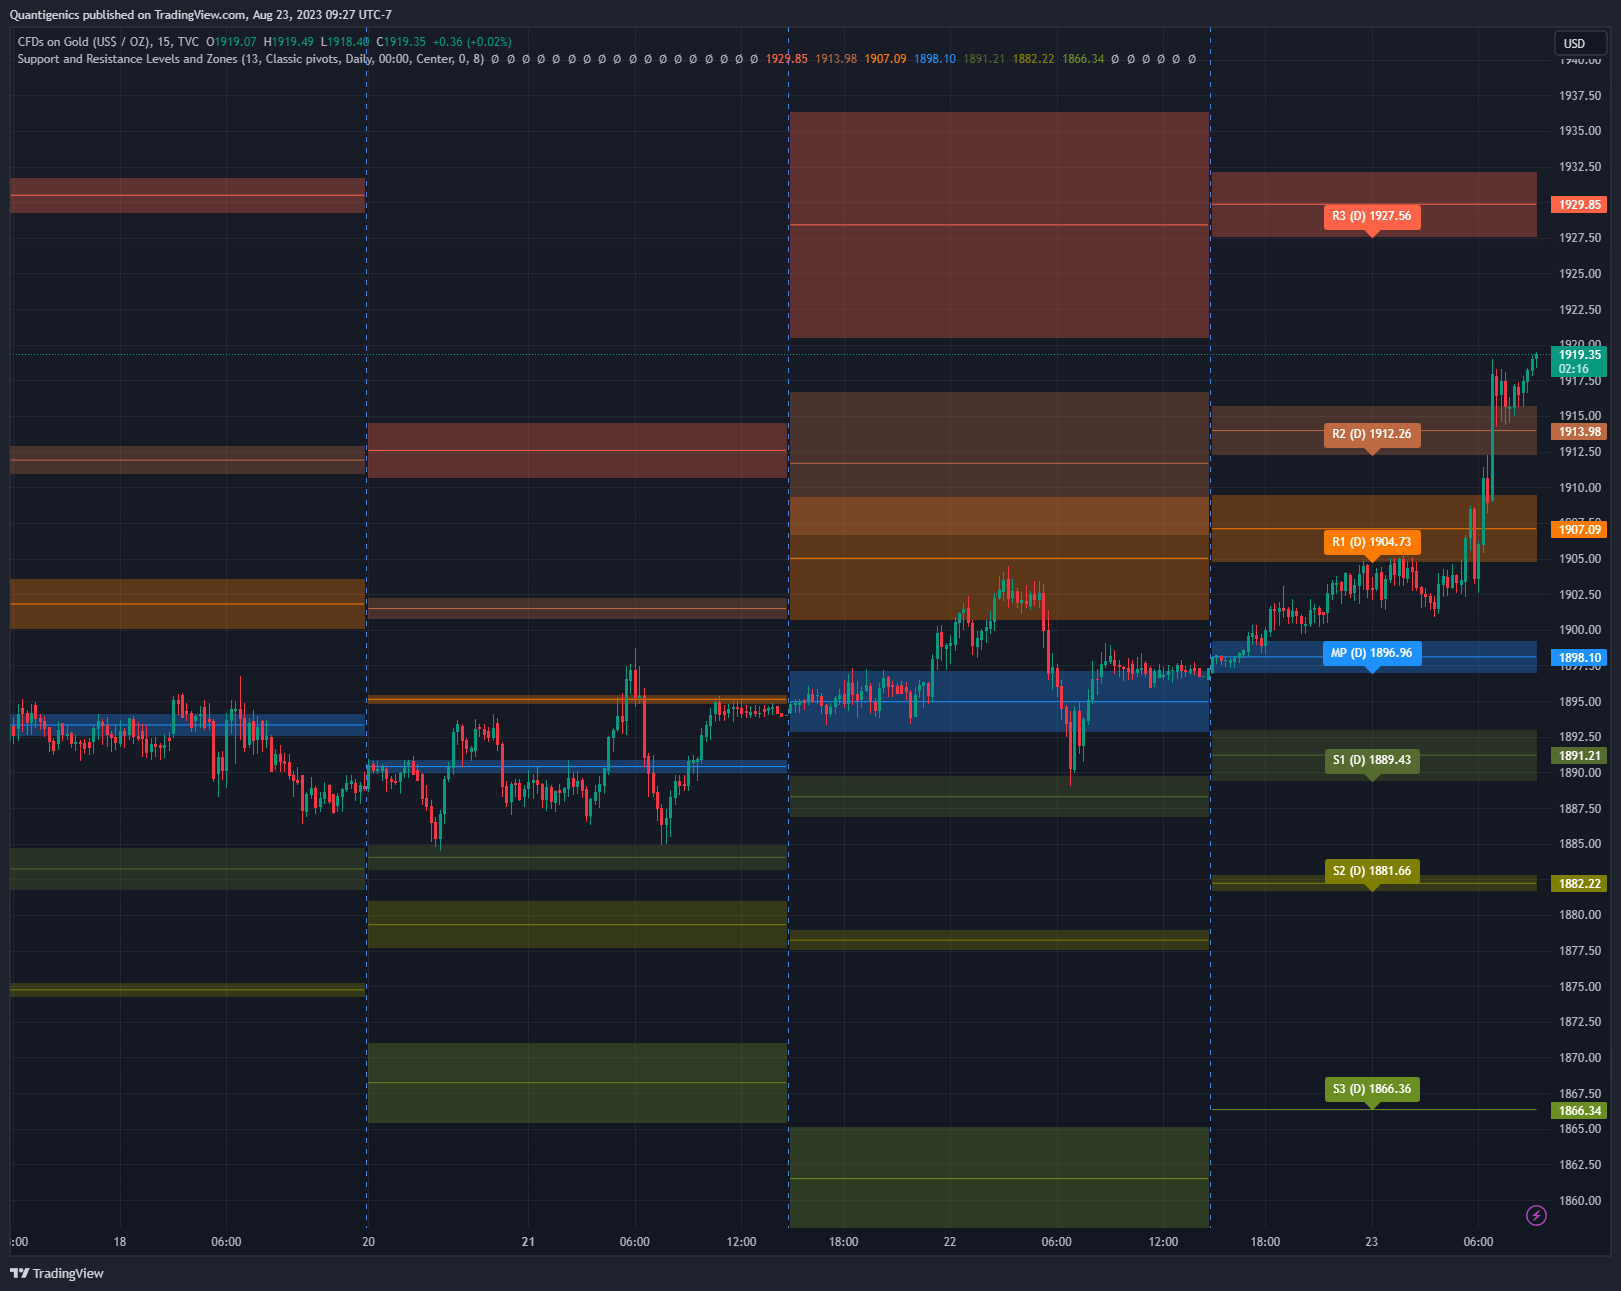1621x1291 pixels.
Task: Click indicator value 1882.22 in legend
Action: 1033,59
